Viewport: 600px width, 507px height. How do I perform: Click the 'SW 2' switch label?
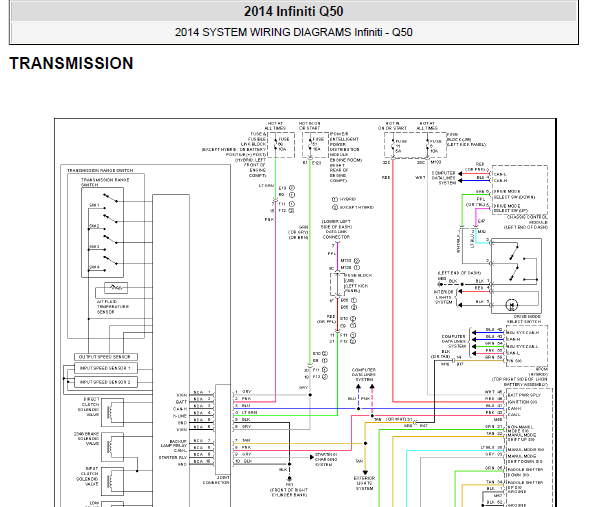click(94, 226)
